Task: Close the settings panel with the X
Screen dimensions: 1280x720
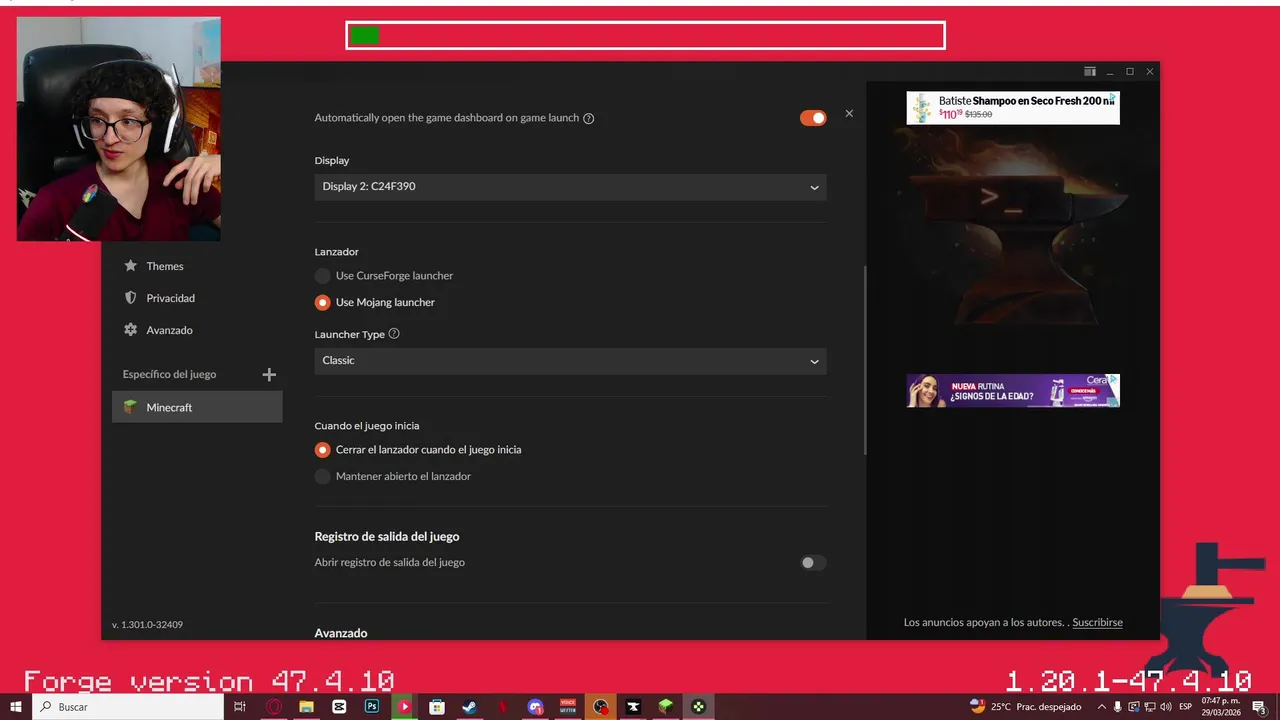Action: tap(849, 113)
